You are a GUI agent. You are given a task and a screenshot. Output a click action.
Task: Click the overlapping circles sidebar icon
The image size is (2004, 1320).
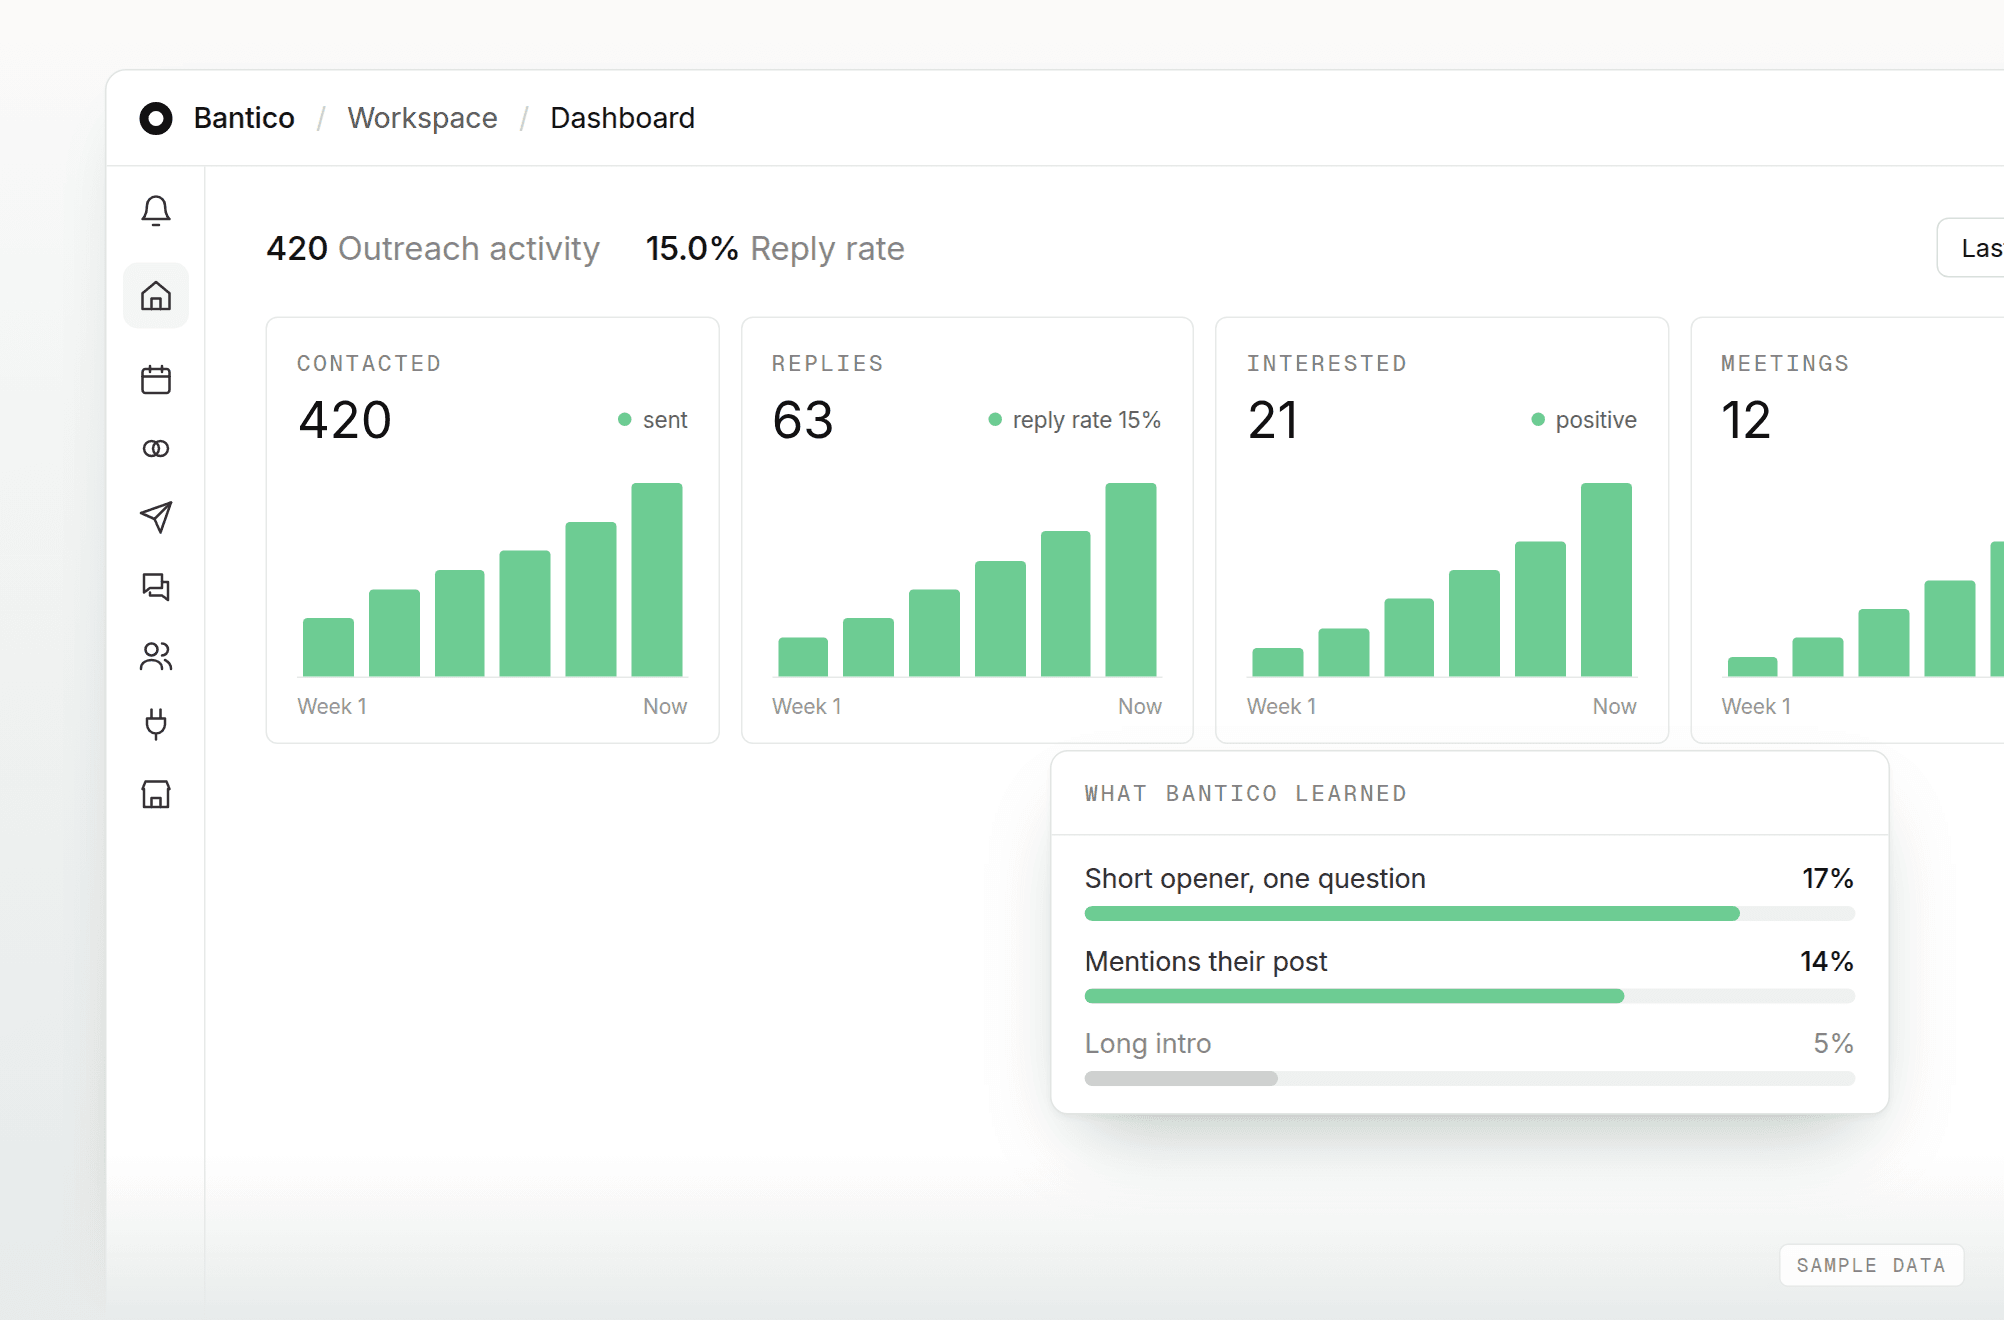point(156,449)
